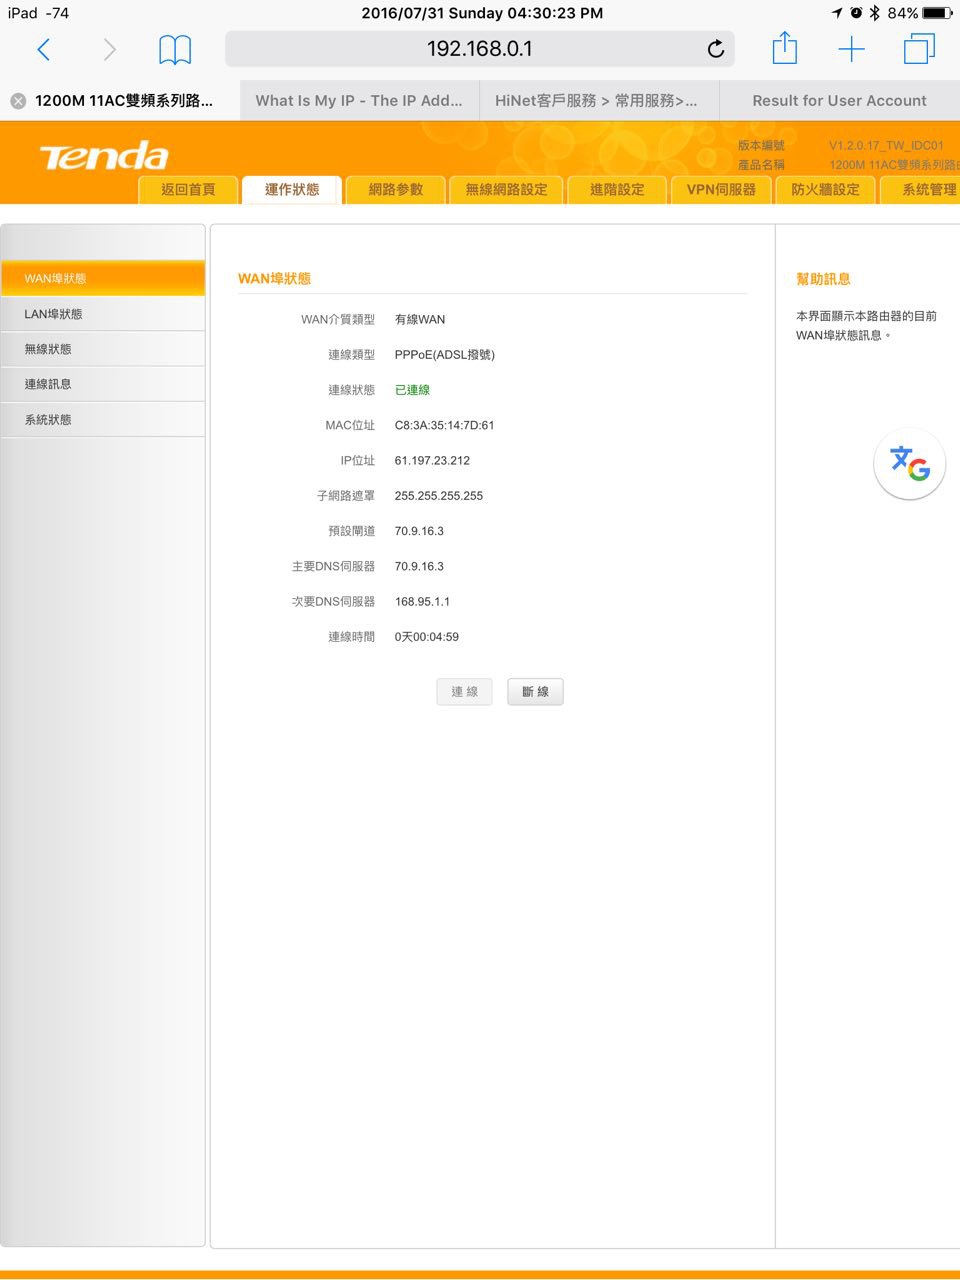Tap the 192.168.0.1 address bar
Screen dimensions: 960x1280
pos(480,49)
